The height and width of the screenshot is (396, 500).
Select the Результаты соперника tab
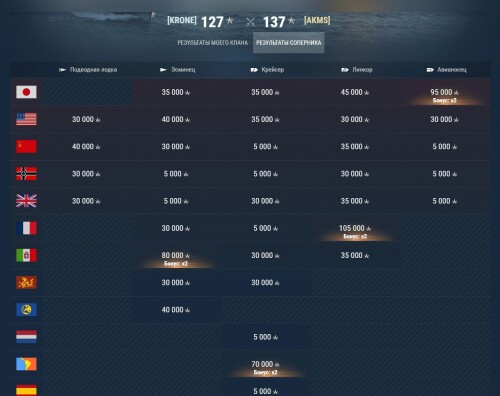[289, 43]
